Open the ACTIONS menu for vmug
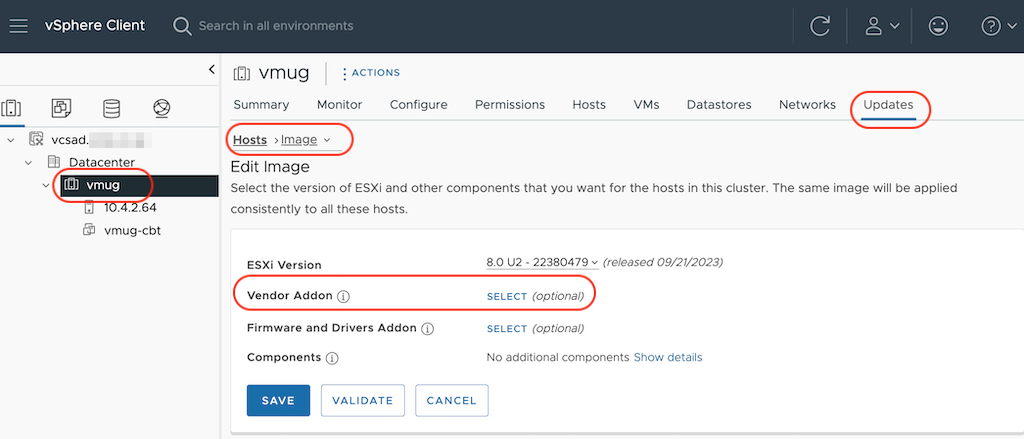1024x439 pixels. pos(370,73)
